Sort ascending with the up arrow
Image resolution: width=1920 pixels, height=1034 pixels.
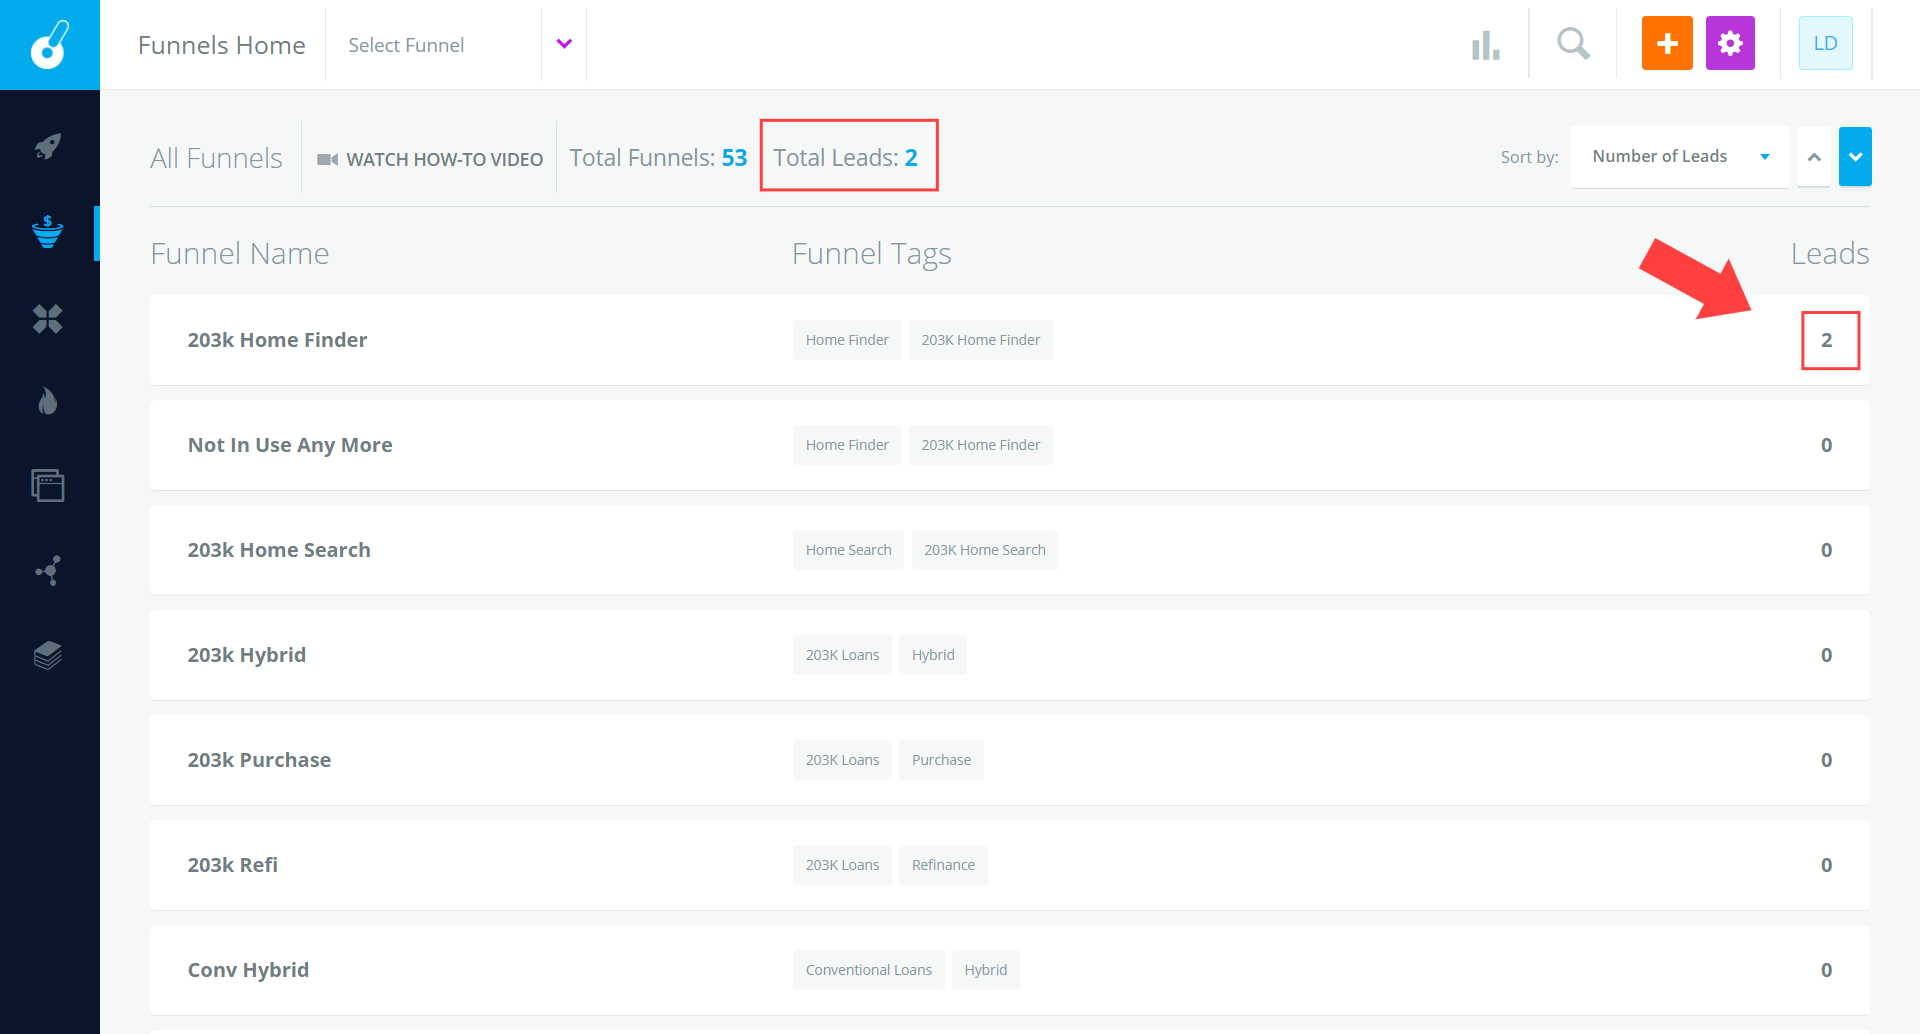click(x=1814, y=157)
